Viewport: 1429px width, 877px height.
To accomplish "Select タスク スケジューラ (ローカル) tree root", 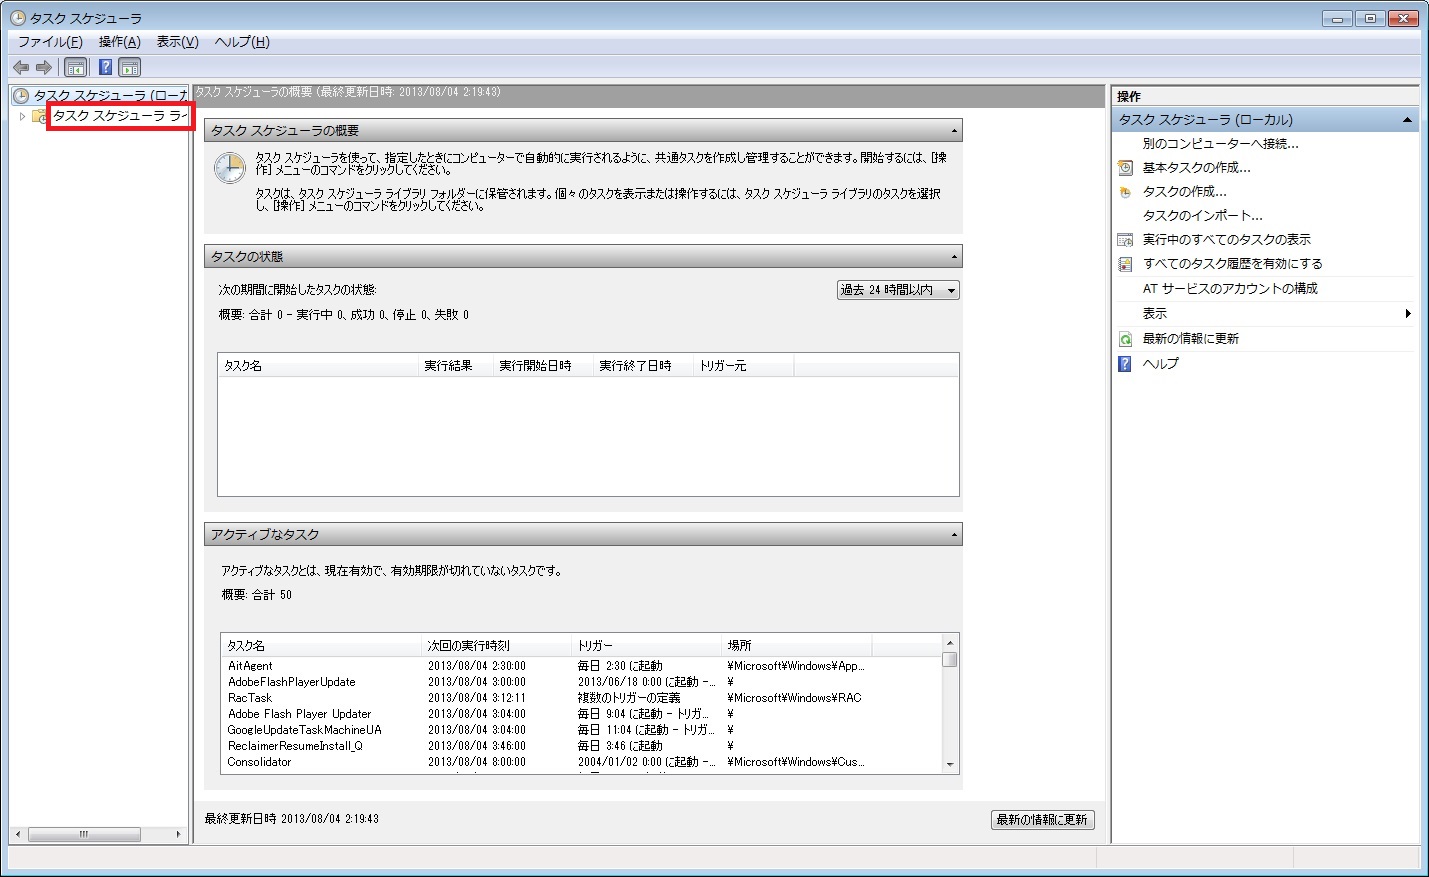I will (x=110, y=96).
